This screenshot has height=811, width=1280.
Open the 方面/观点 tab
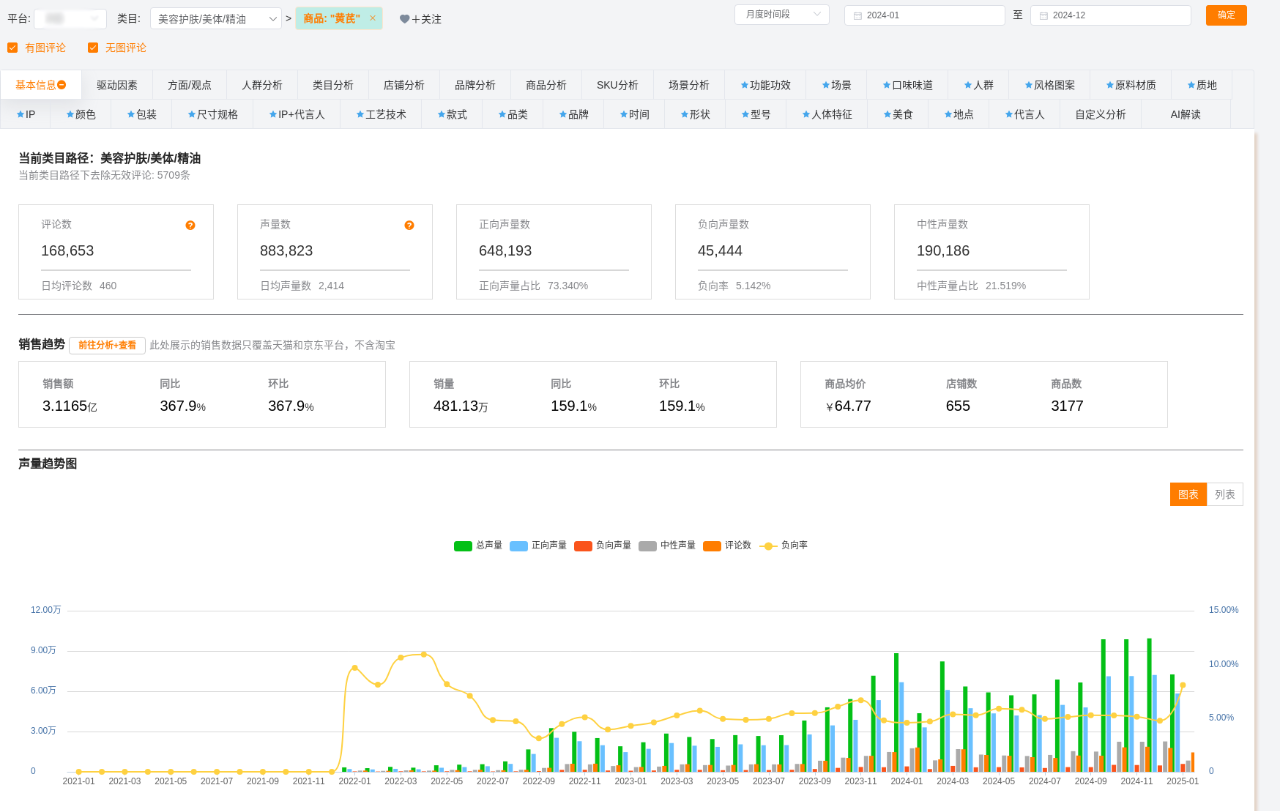190,85
